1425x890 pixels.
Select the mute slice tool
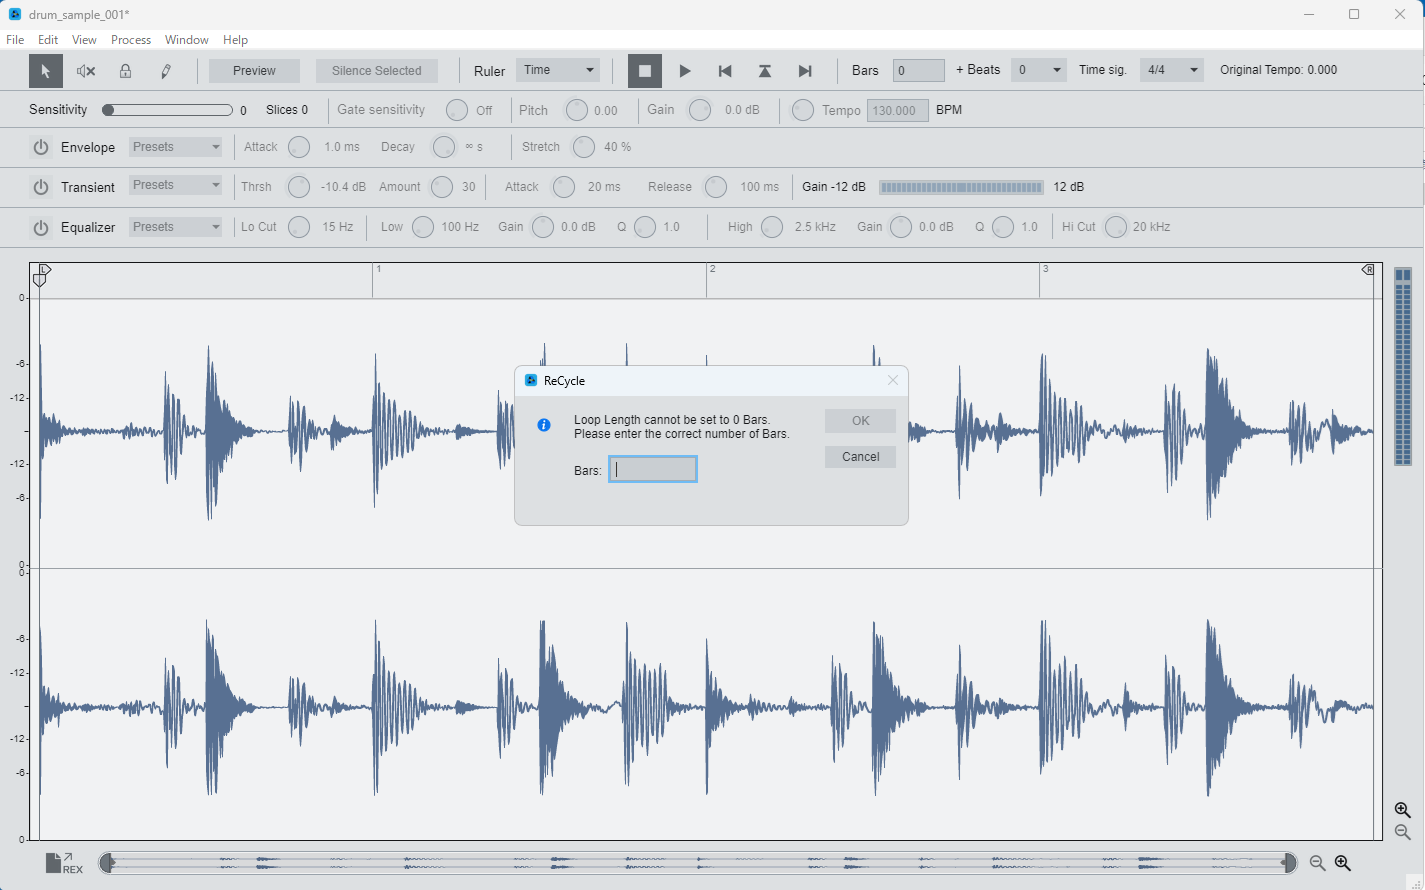coord(86,71)
